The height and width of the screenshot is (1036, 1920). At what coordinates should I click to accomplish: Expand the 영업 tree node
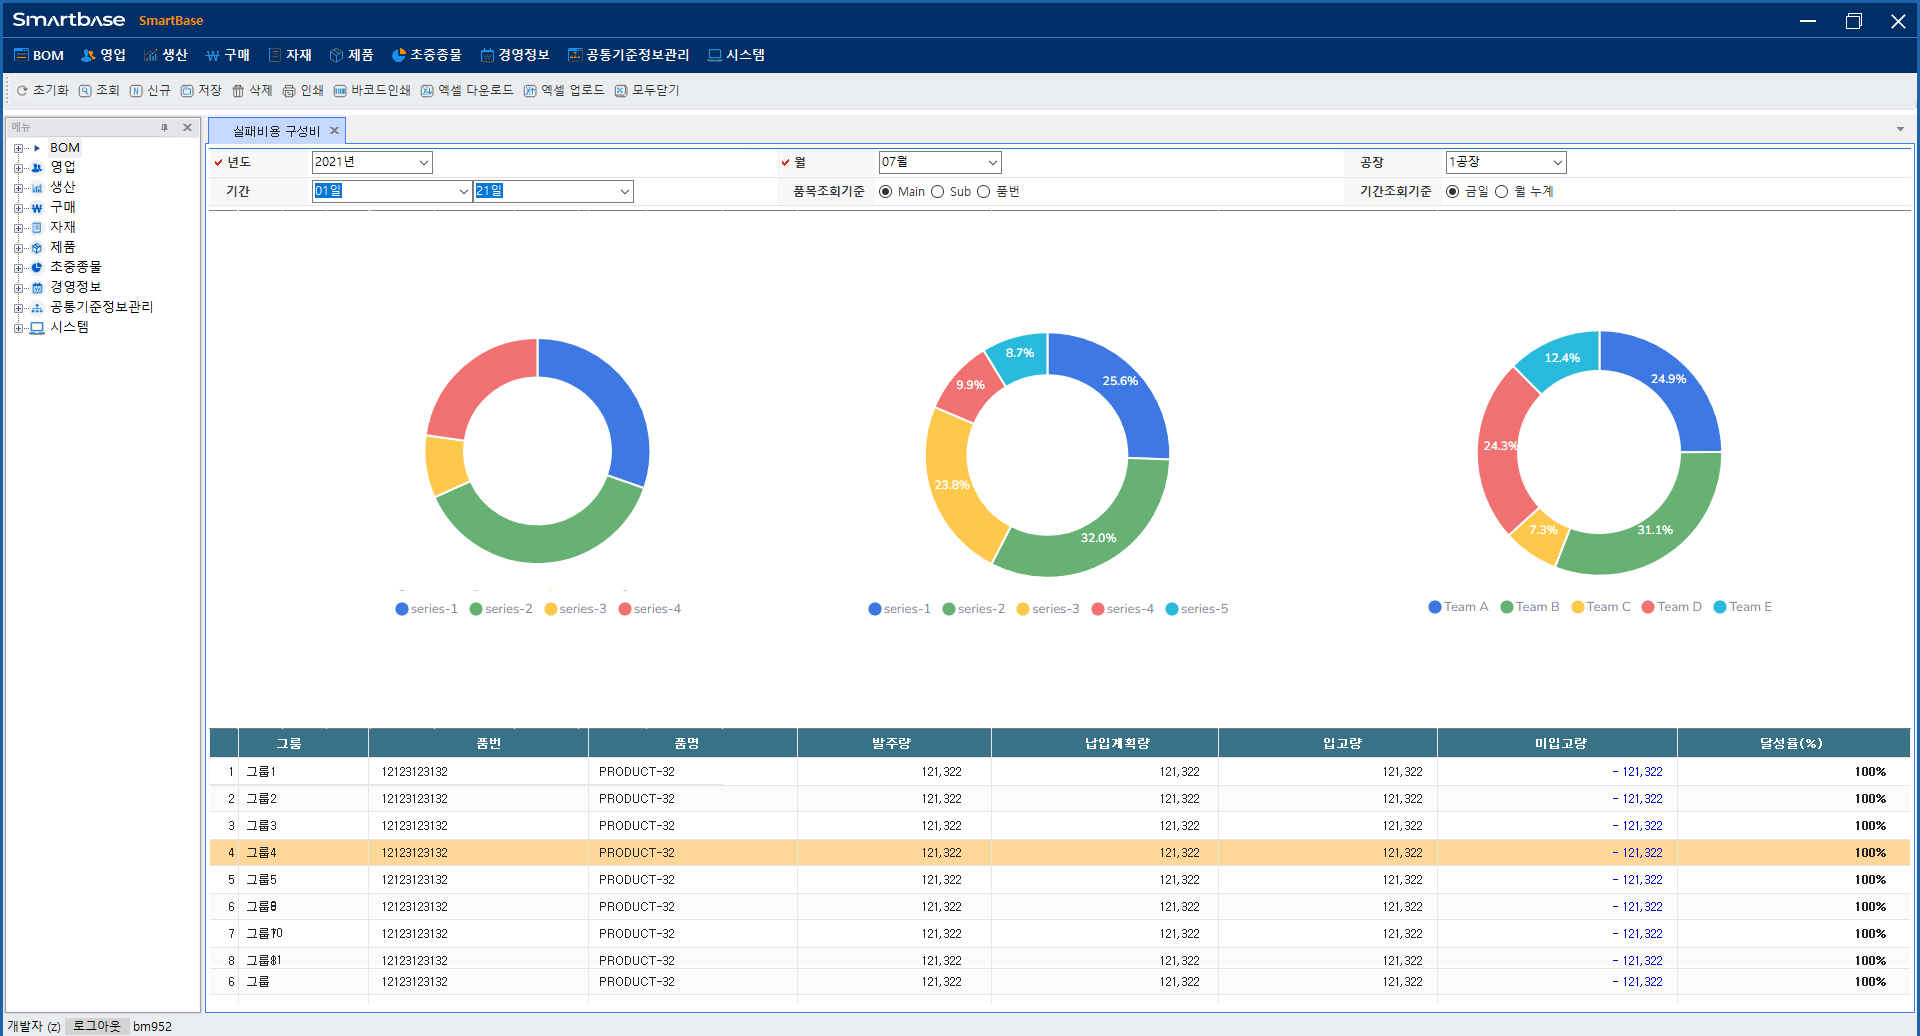point(18,168)
